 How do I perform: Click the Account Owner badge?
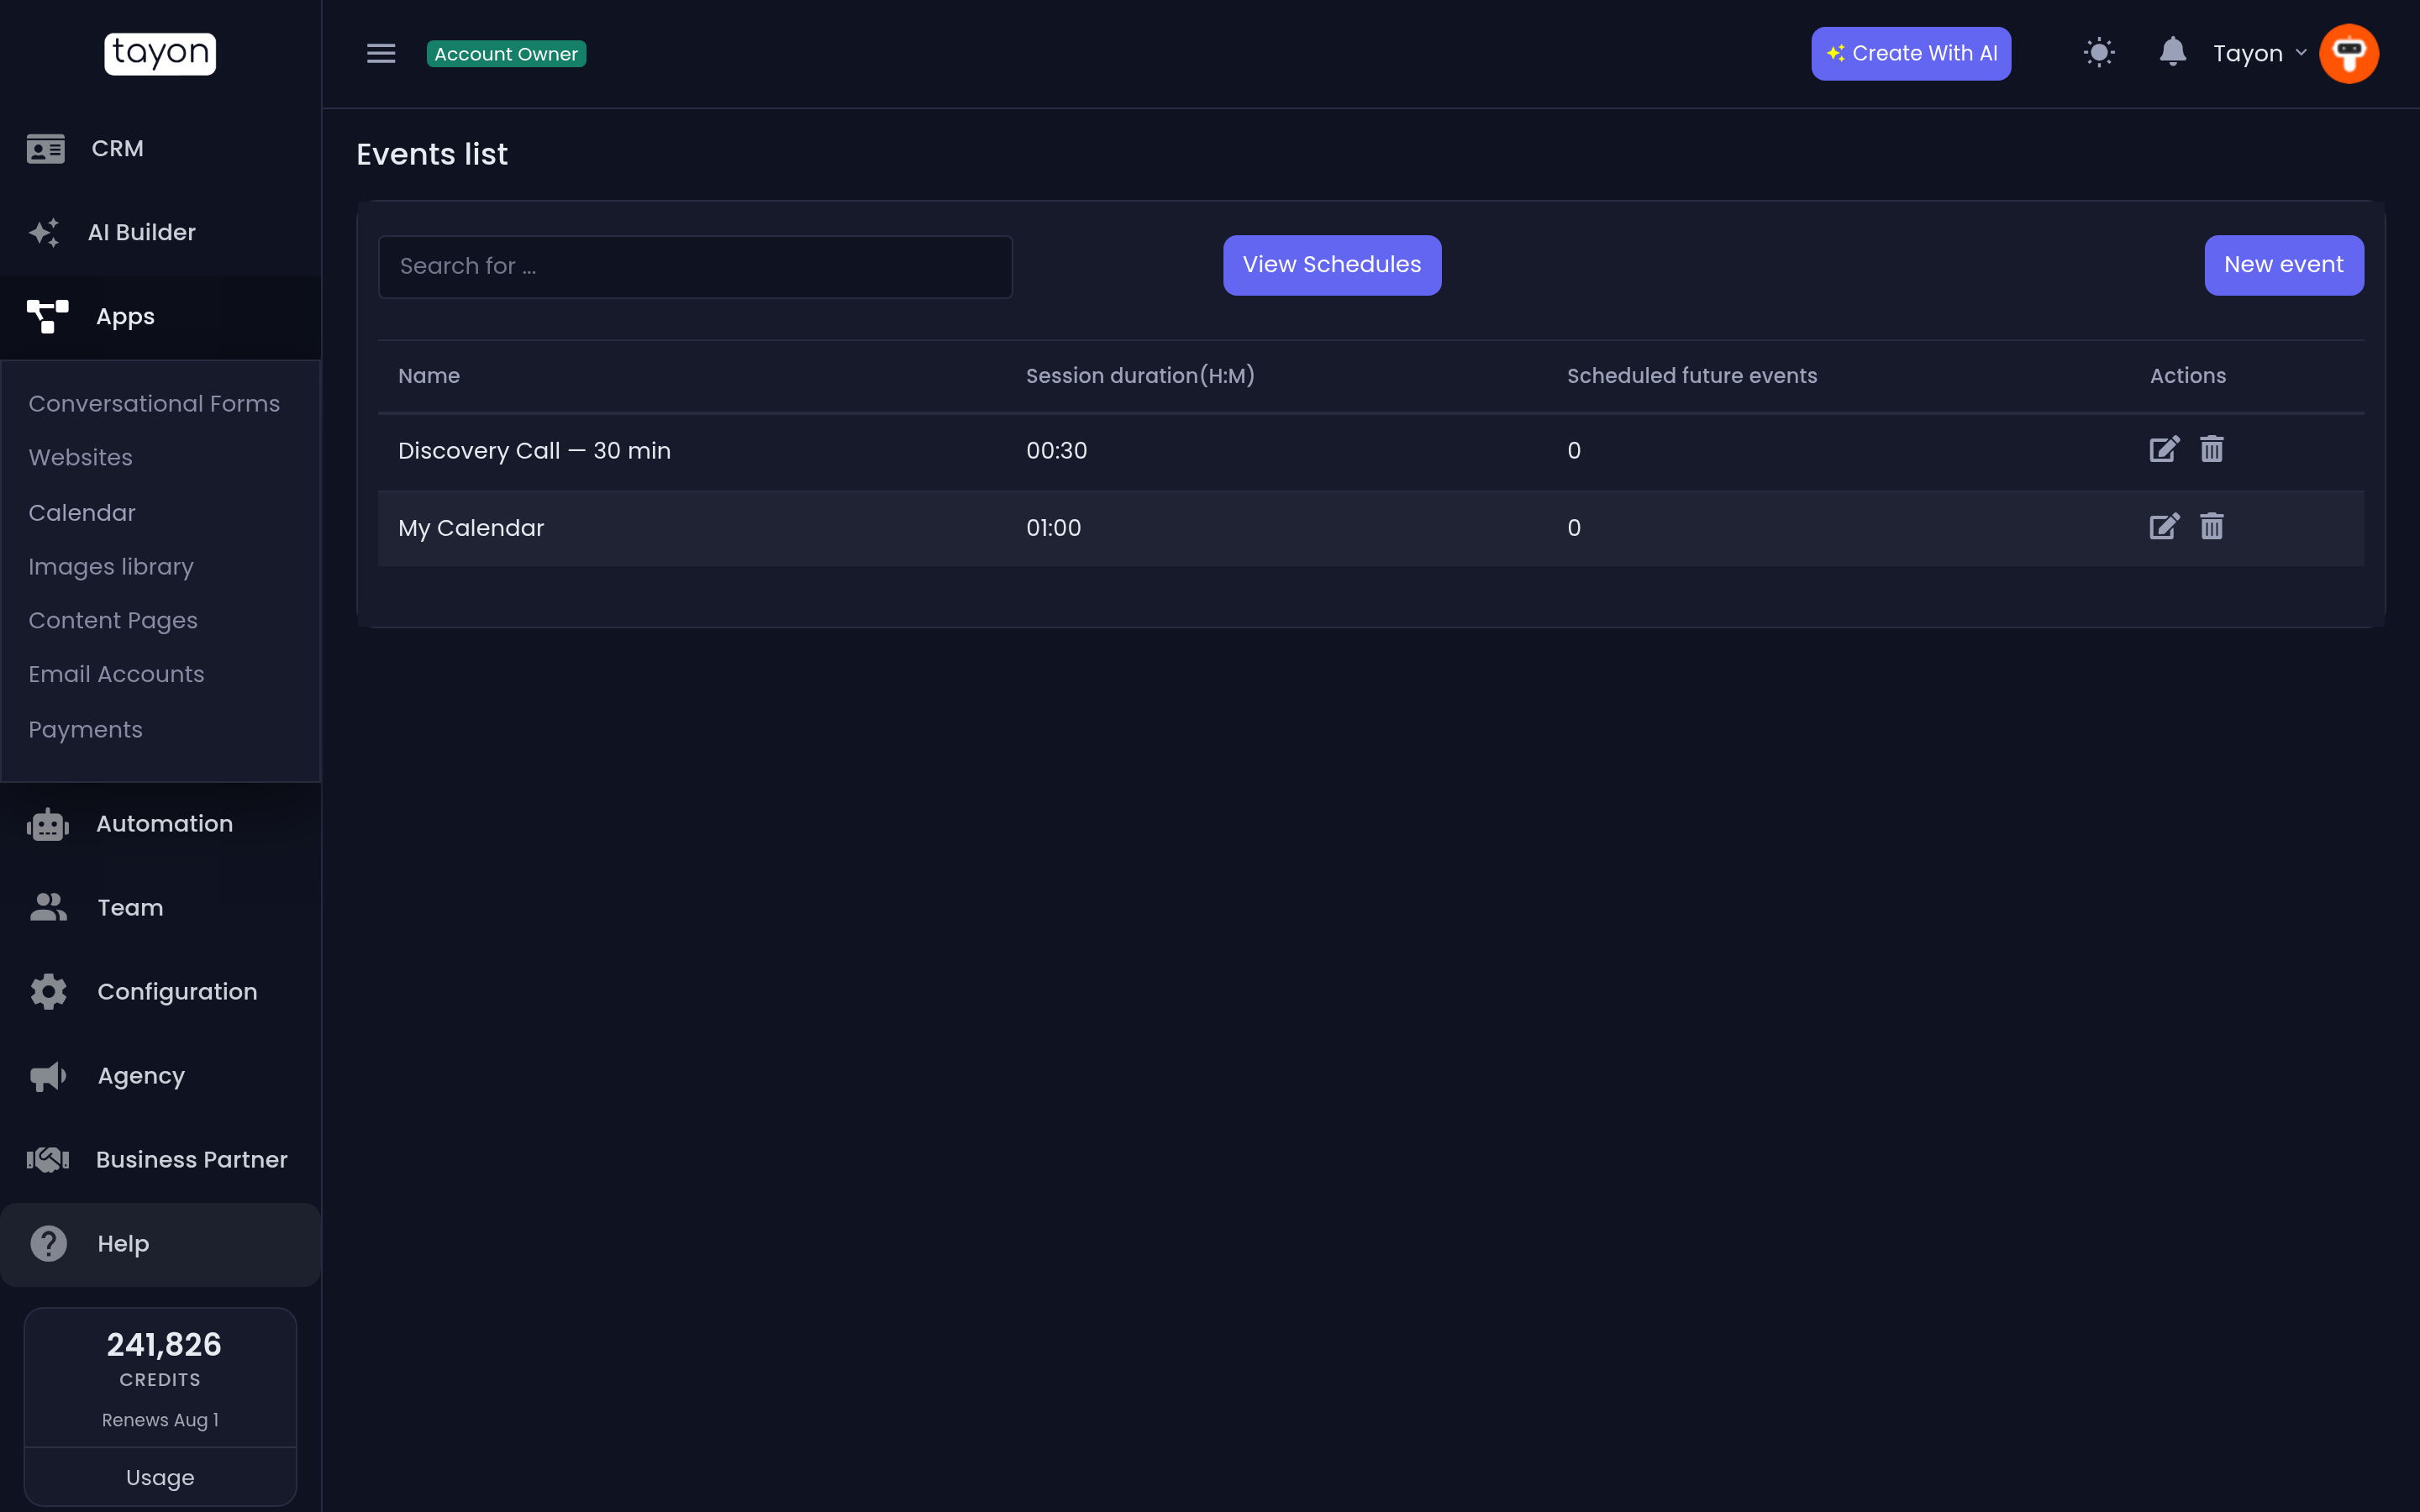(506, 53)
